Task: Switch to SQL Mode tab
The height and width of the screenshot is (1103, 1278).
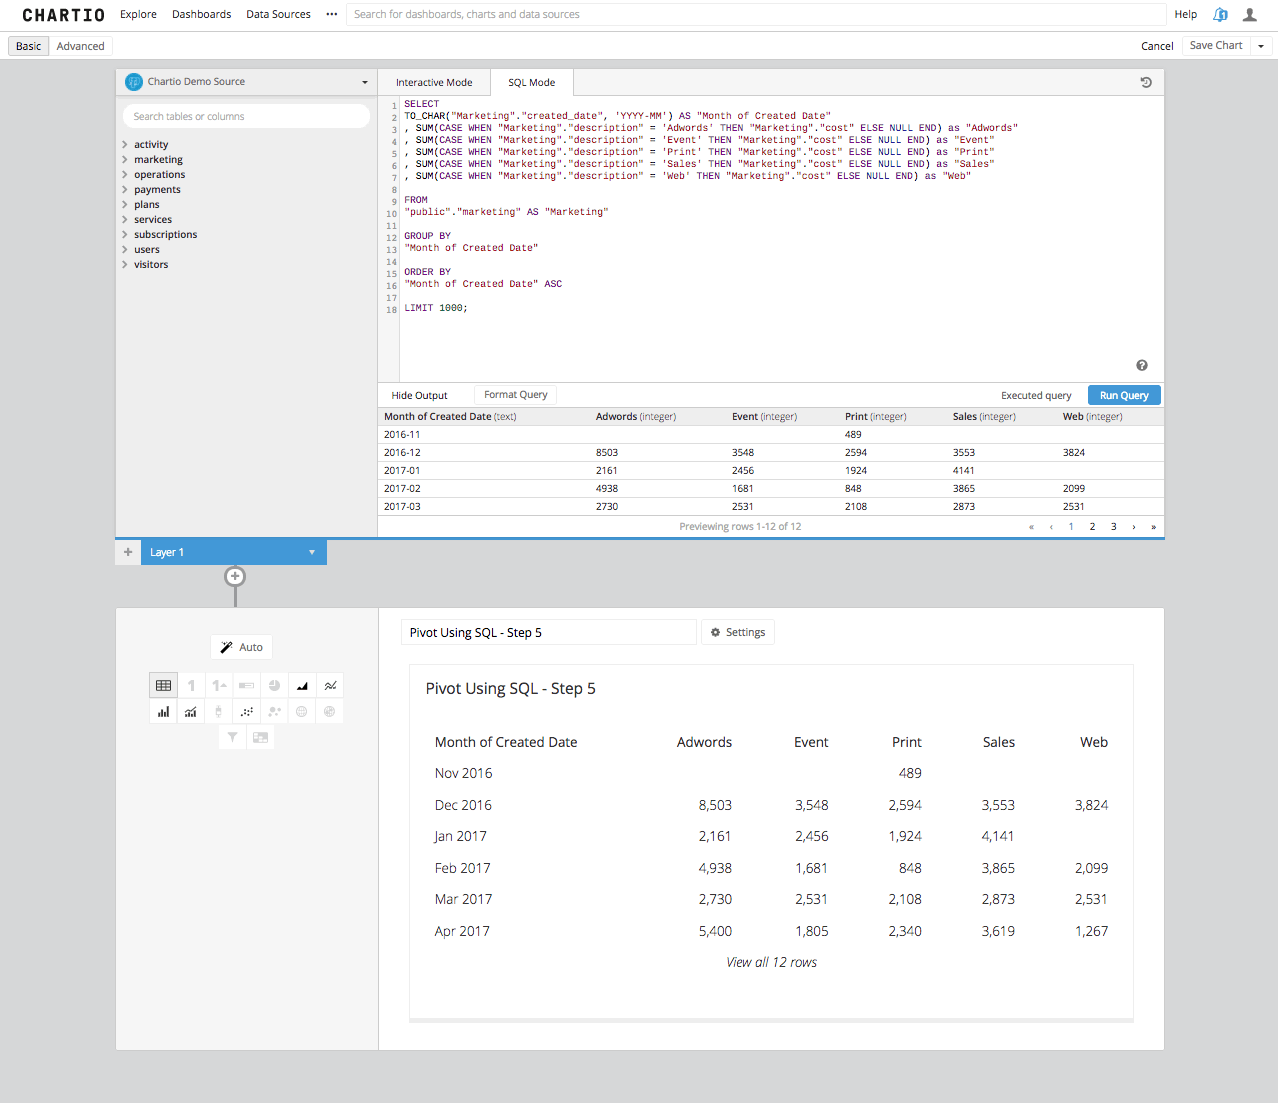Action: click(x=531, y=82)
